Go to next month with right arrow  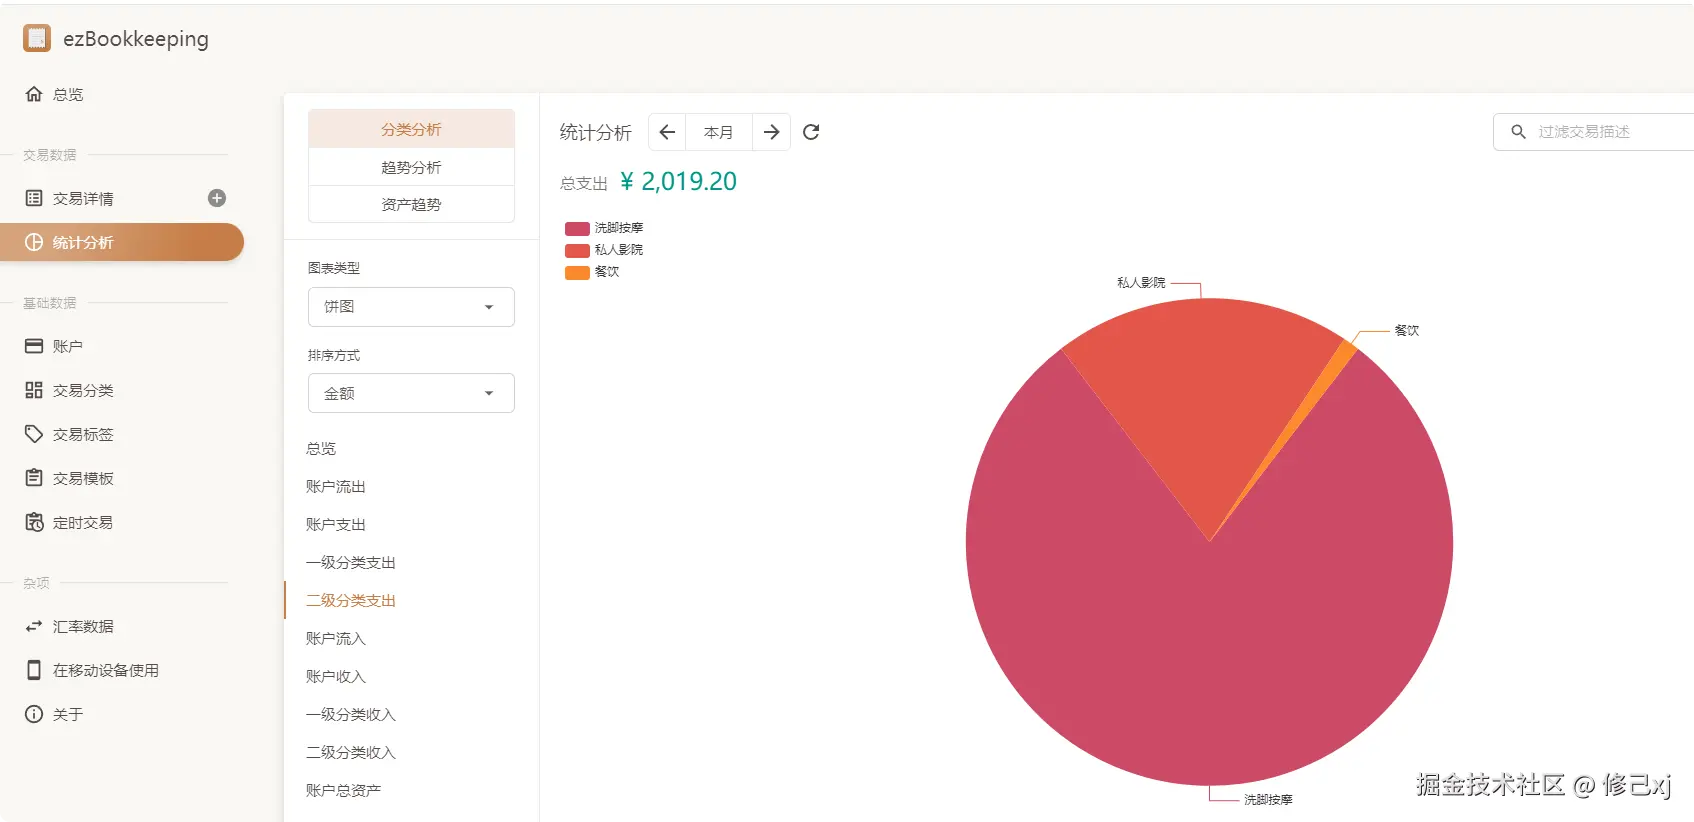click(x=771, y=132)
